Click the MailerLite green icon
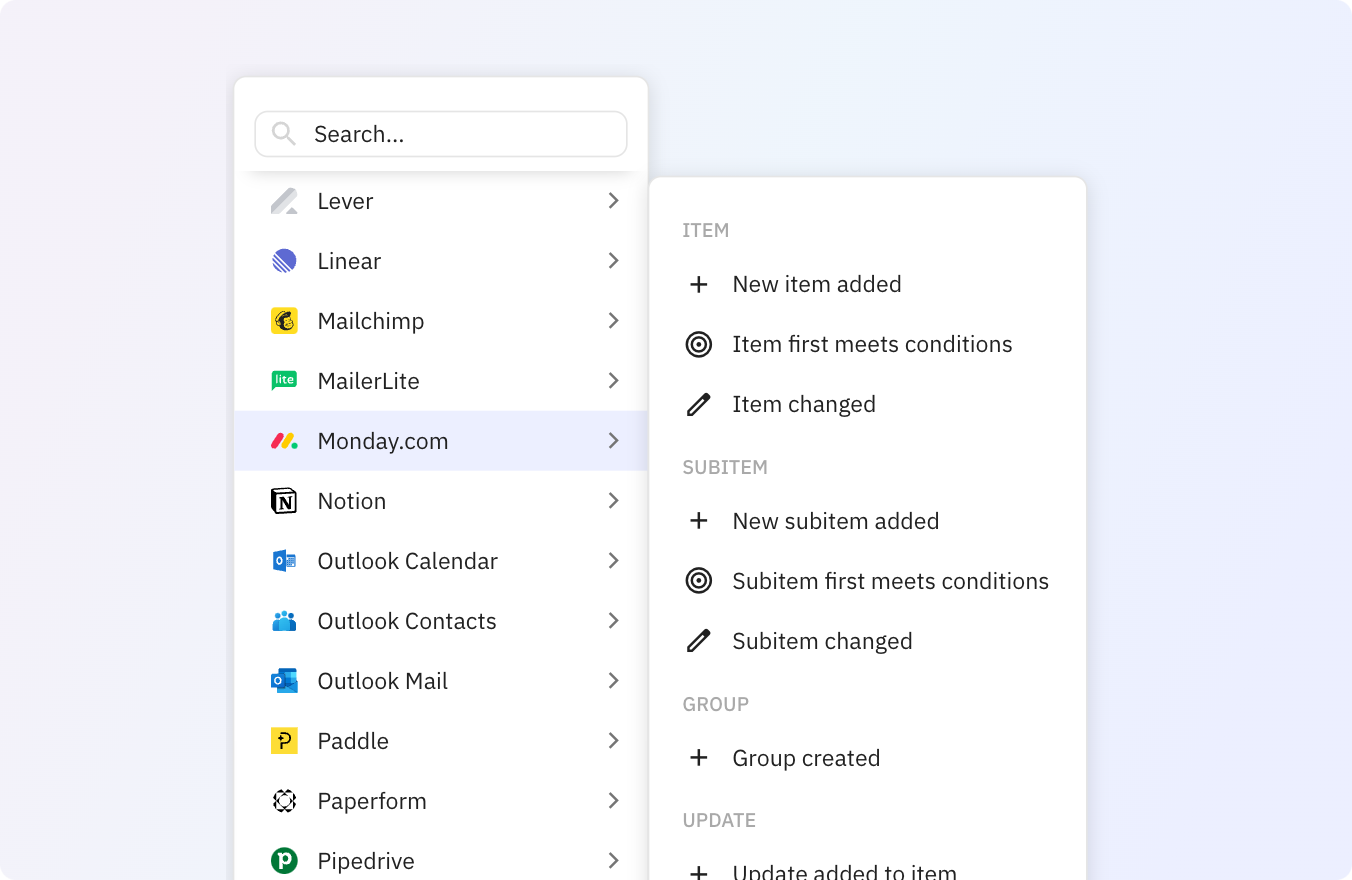This screenshot has width=1352, height=880. coord(284,381)
